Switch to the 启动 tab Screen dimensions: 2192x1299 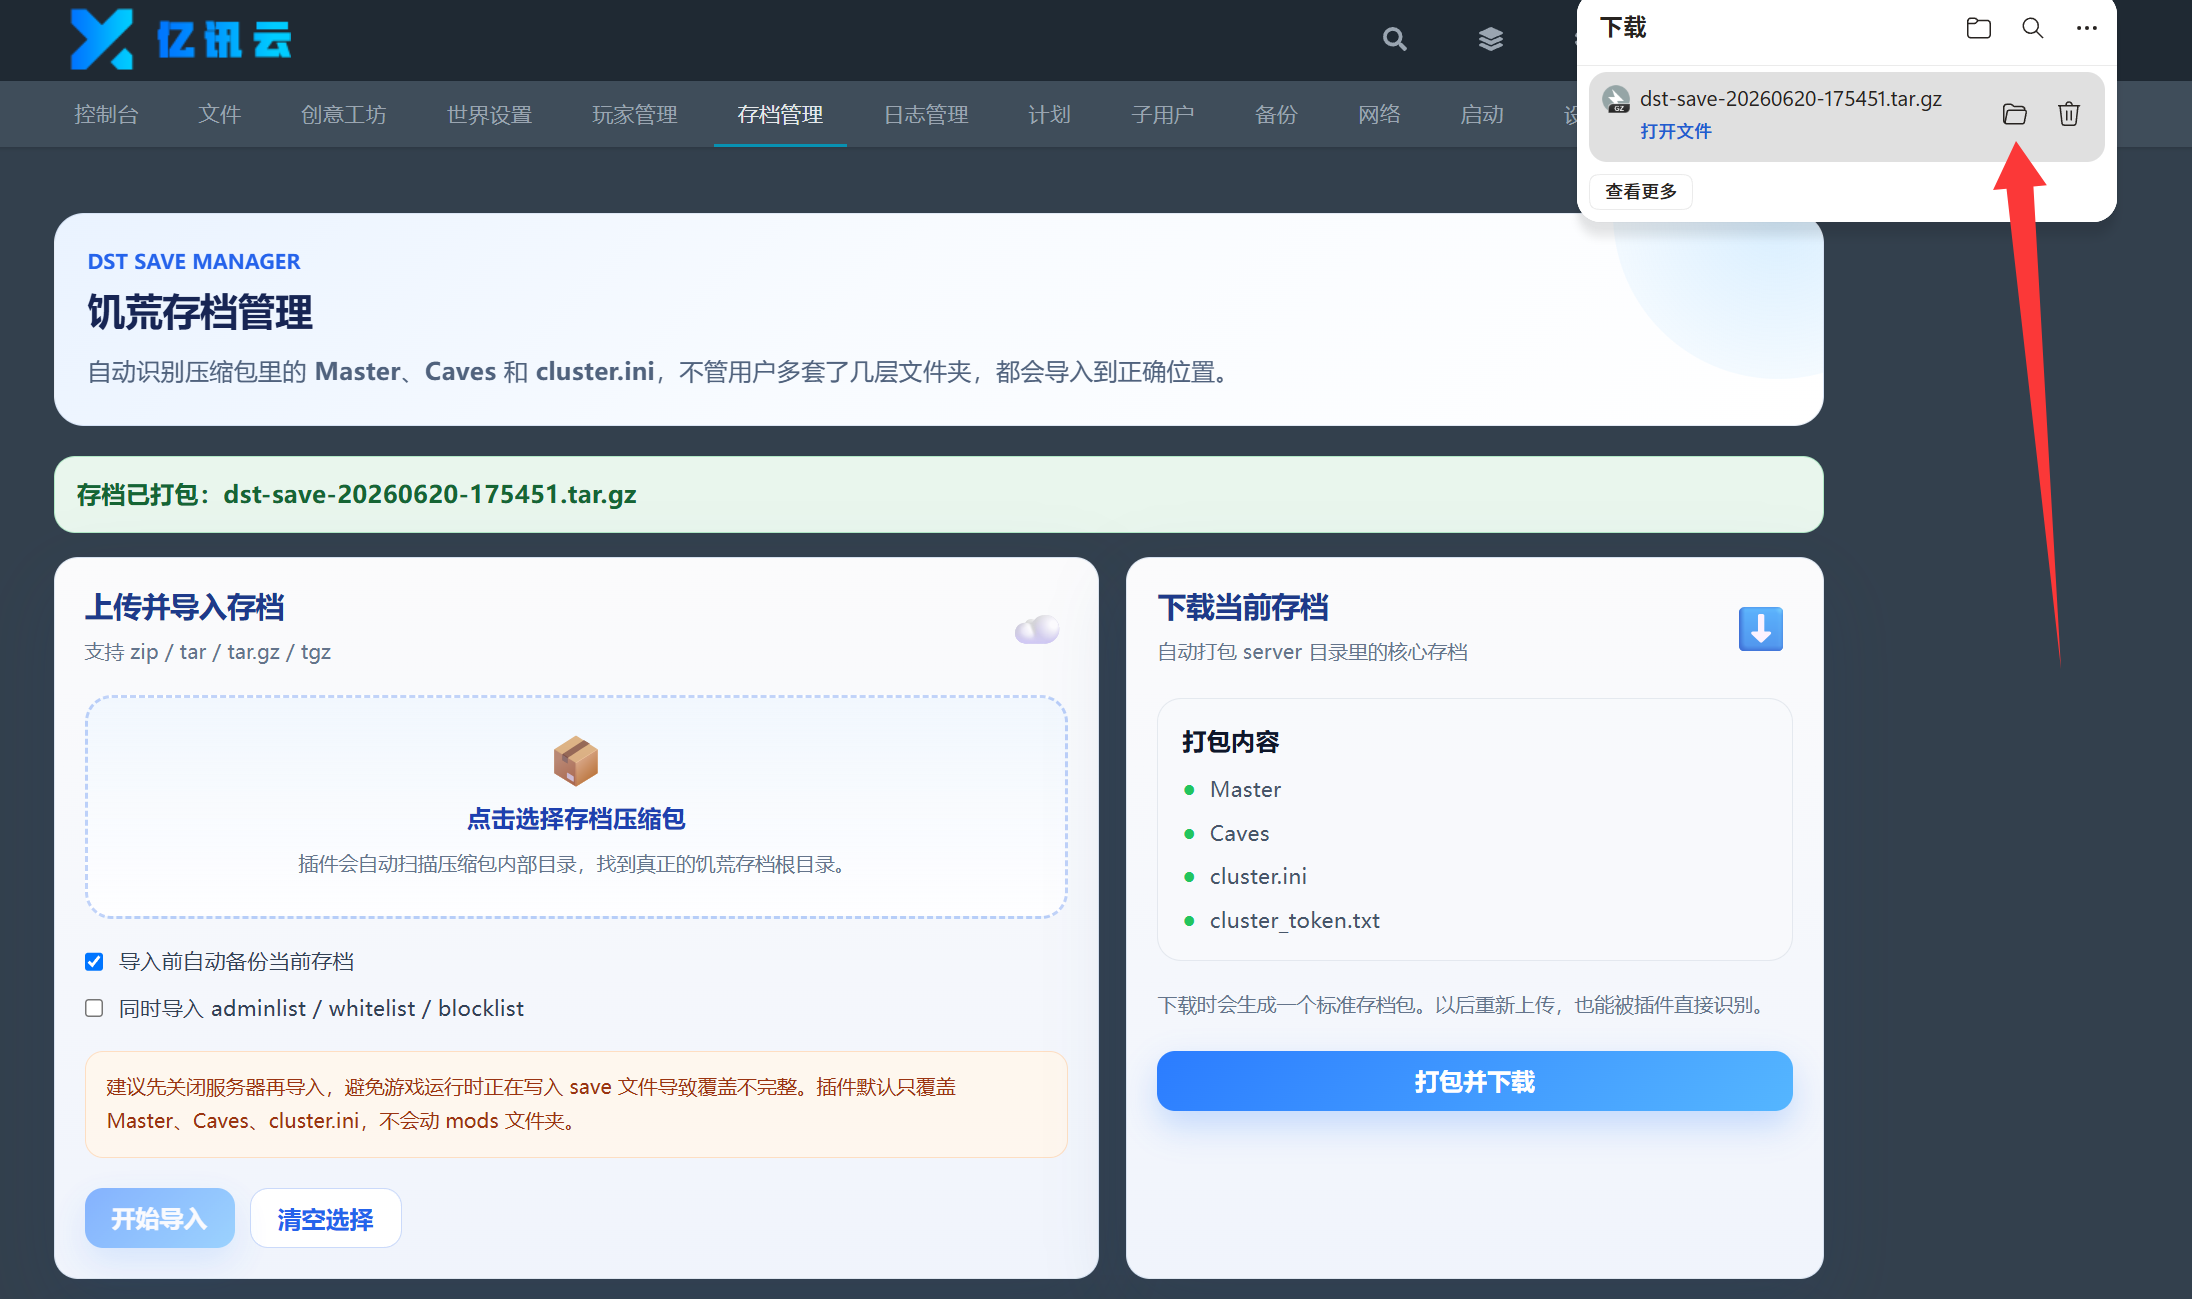tap(1482, 115)
